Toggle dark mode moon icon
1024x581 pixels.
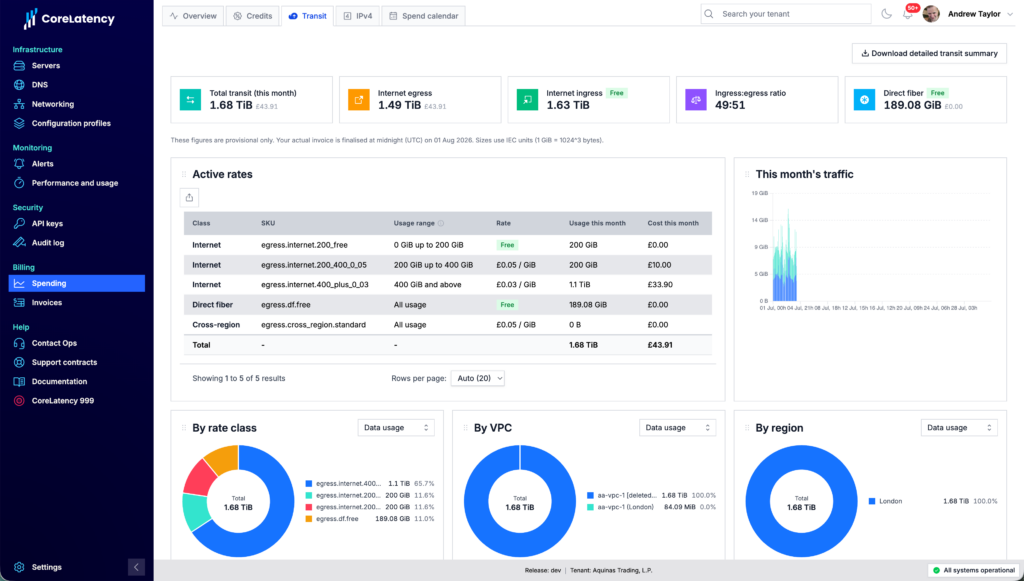[x=886, y=14]
